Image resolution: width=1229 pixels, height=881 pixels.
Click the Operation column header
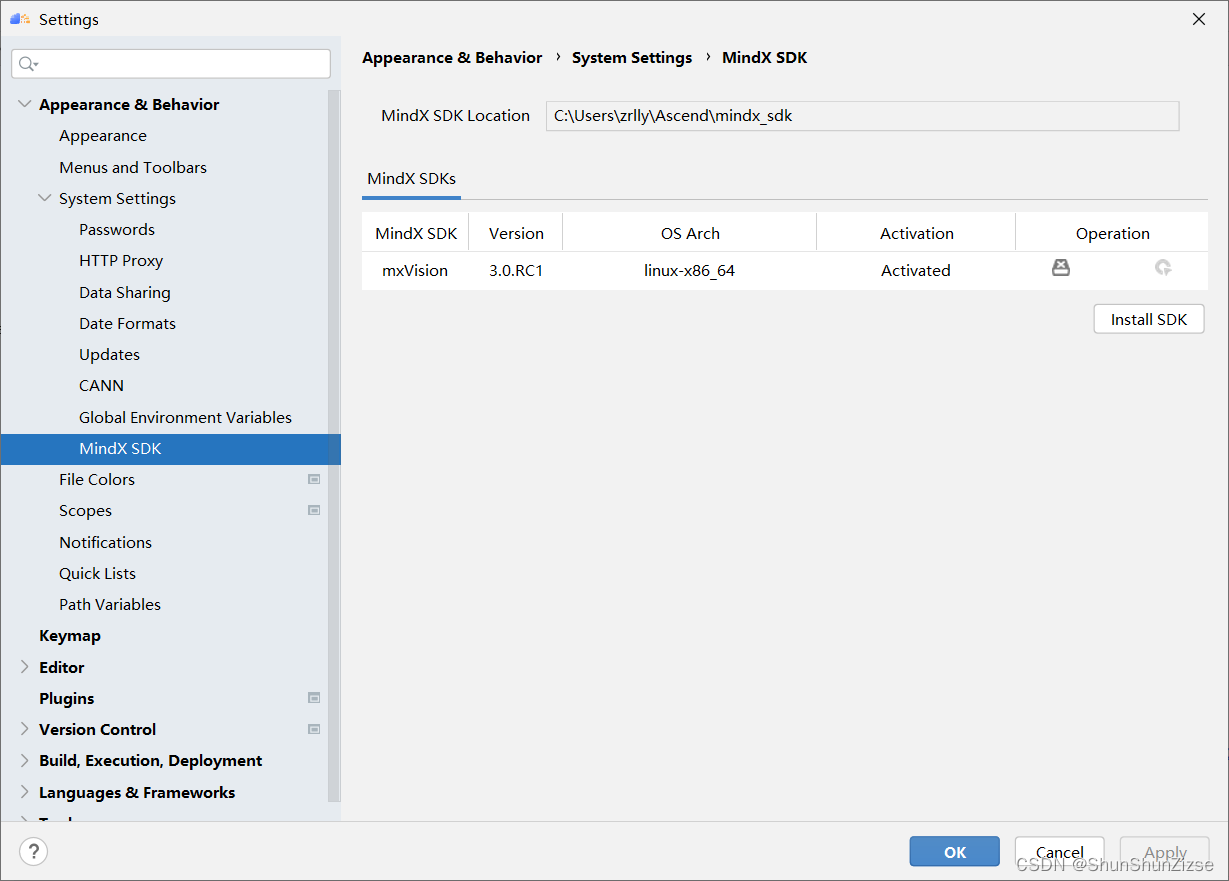pos(1112,233)
